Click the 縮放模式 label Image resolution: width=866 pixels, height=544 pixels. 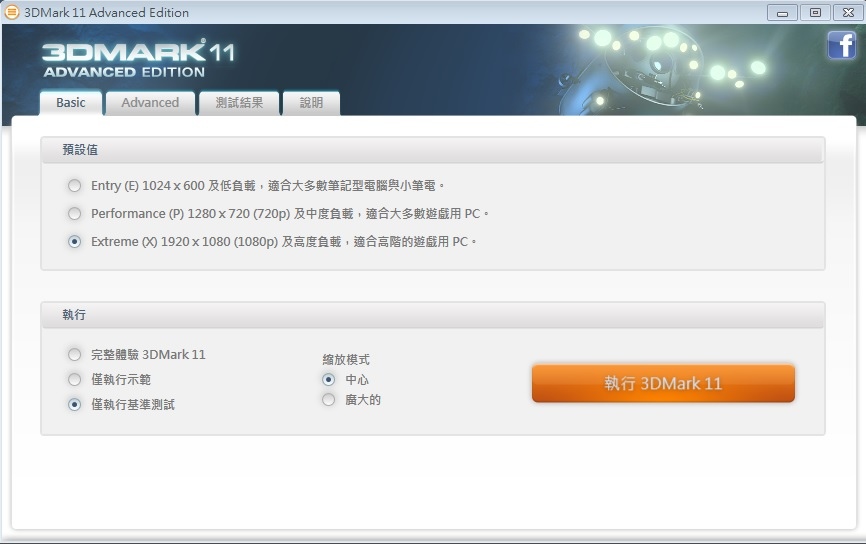[346, 360]
